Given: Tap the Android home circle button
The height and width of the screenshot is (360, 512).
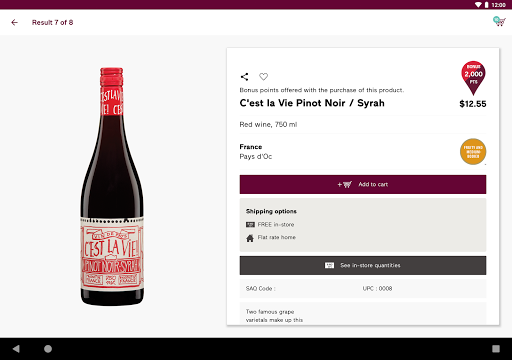Looking at the screenshot, I should pos(48,349).
